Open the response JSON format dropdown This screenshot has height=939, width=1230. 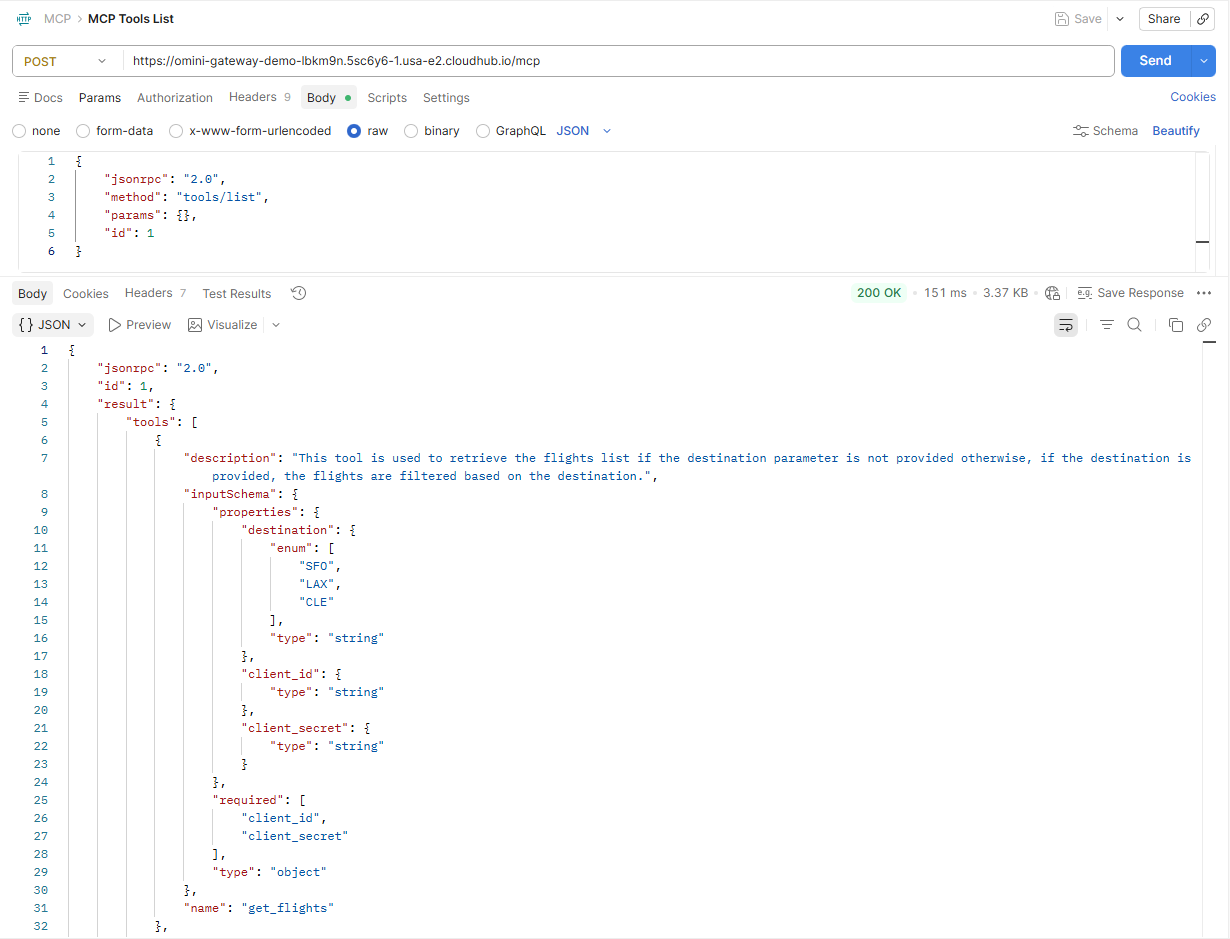[x=53, y=325]
